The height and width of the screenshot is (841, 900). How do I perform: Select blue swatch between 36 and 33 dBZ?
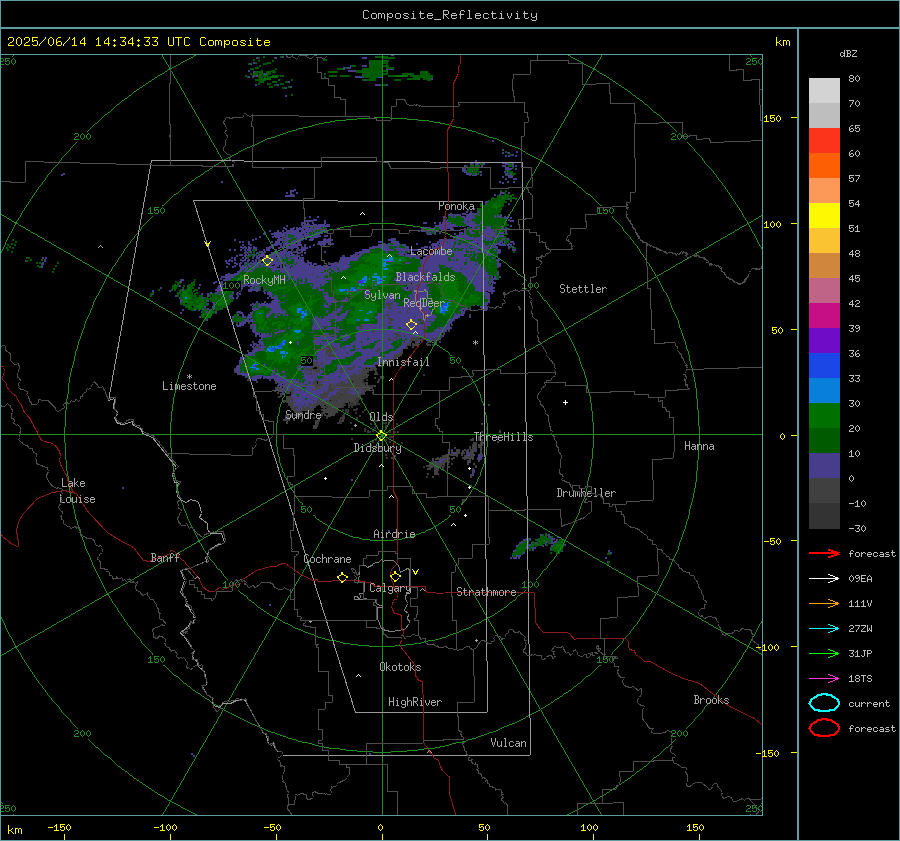pyautogui.click(x=824, y=366)
